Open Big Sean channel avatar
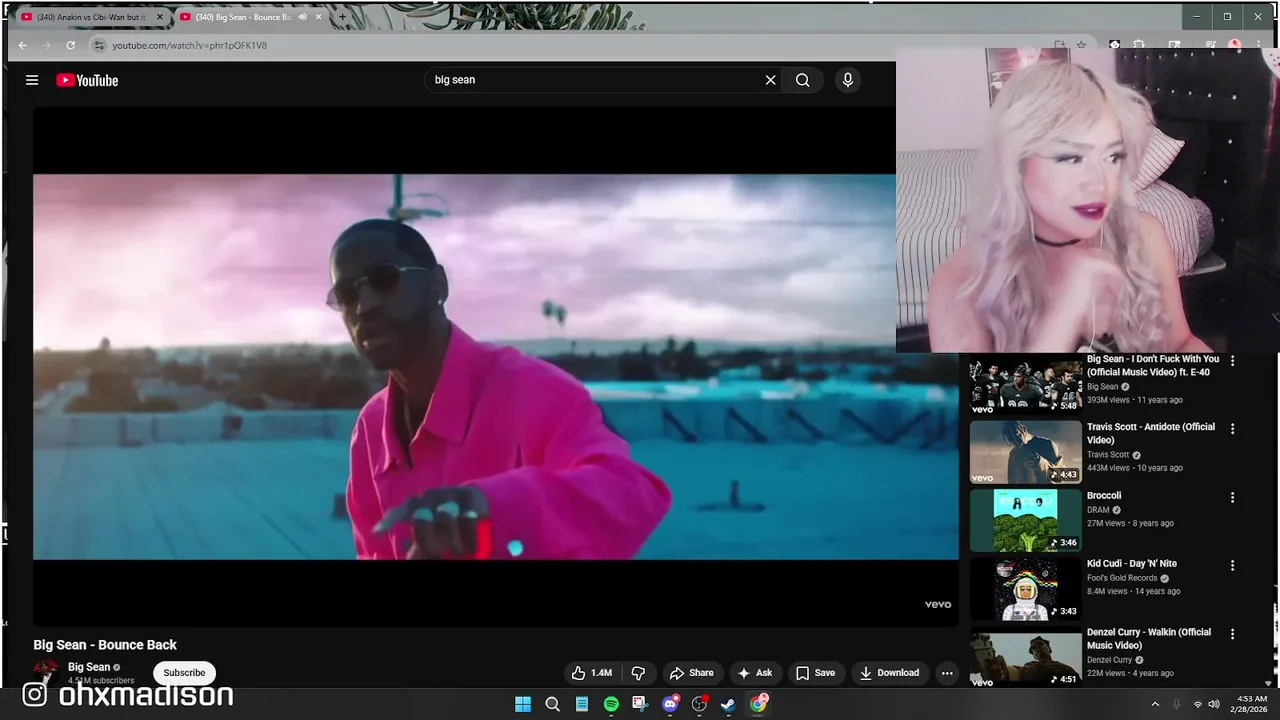This screenshot has width=1280, height=720. tap(46, 671)
